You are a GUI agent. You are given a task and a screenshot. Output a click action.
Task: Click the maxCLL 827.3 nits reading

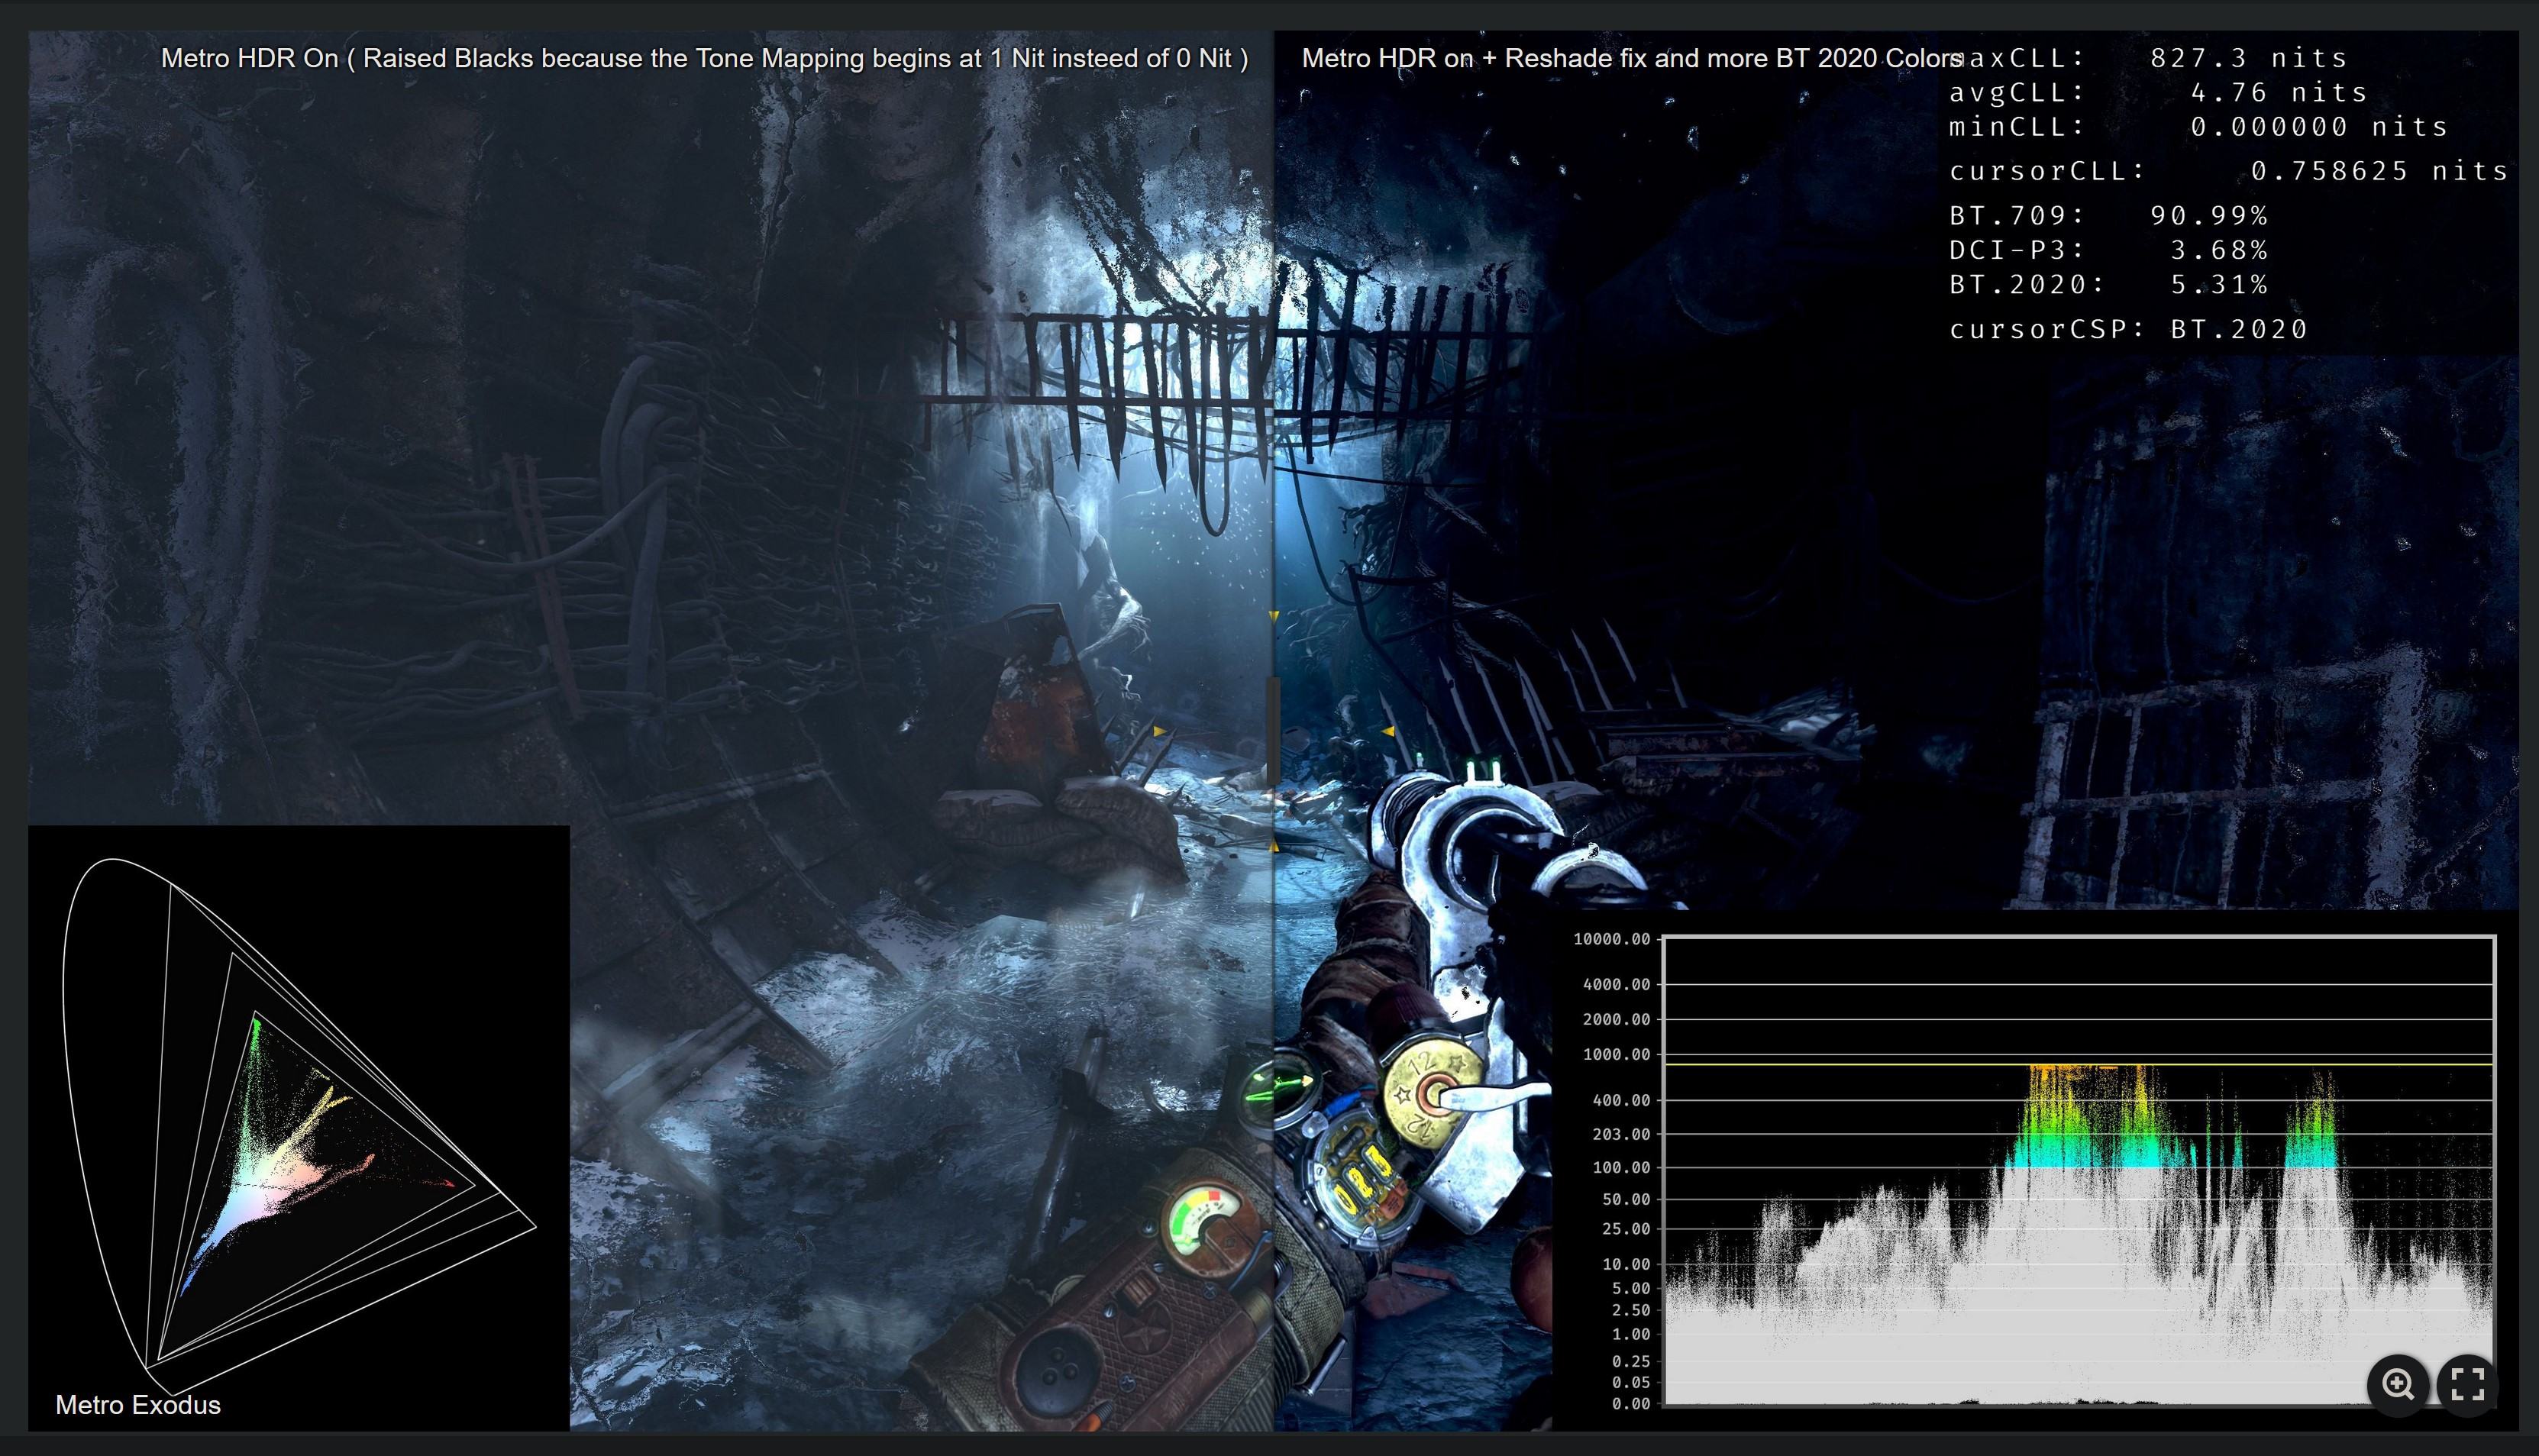[2148, 58]
